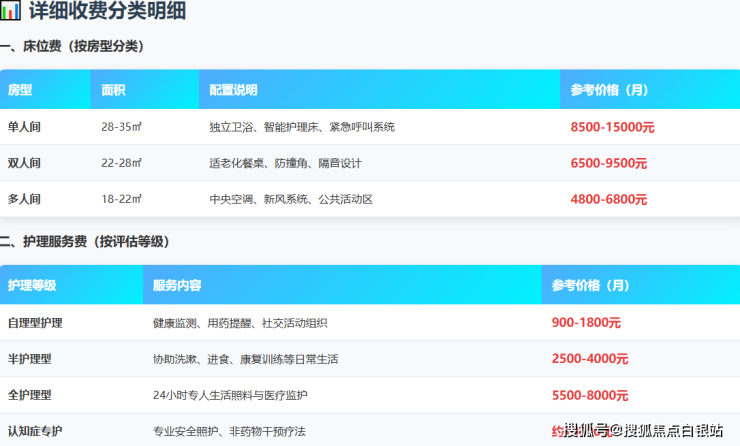Click the 配置说明 column header
This screenshot has width=740, height=446.
coord(233,90)
